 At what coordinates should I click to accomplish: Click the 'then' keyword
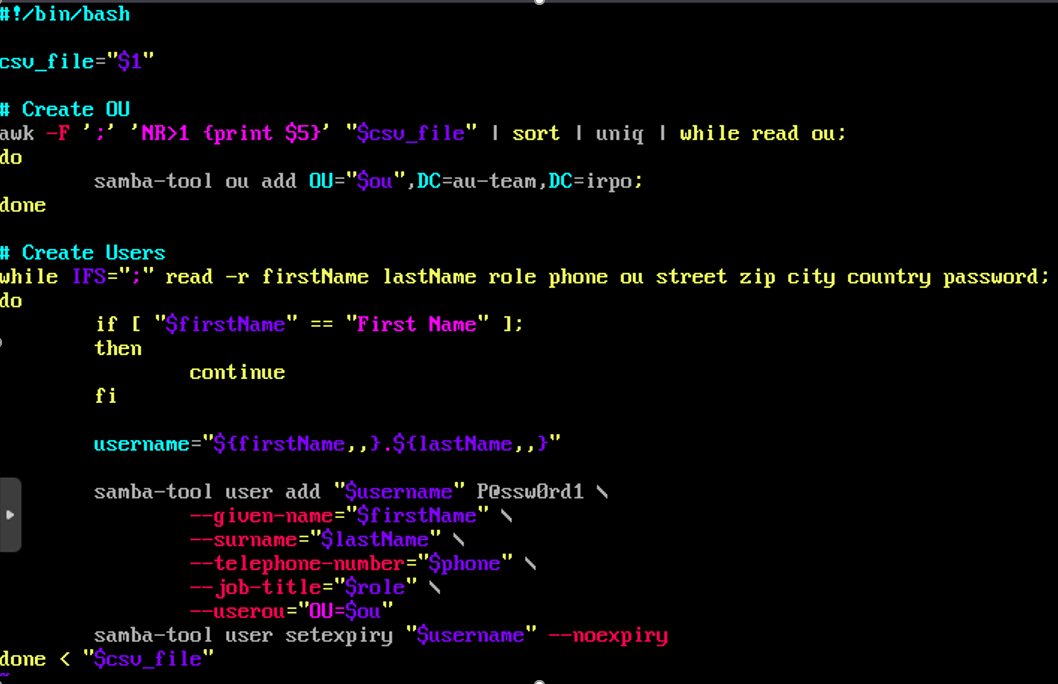click(118, 348)
